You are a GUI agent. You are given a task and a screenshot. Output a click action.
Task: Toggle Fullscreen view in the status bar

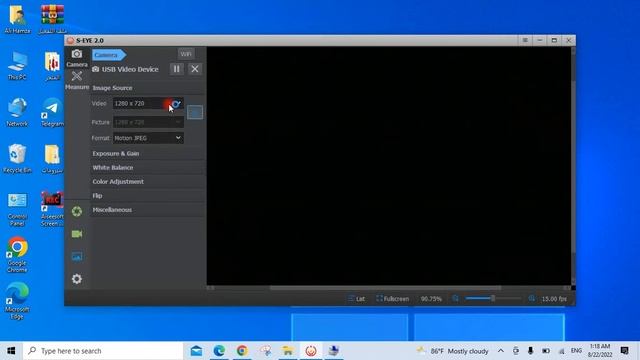(393, 299)
